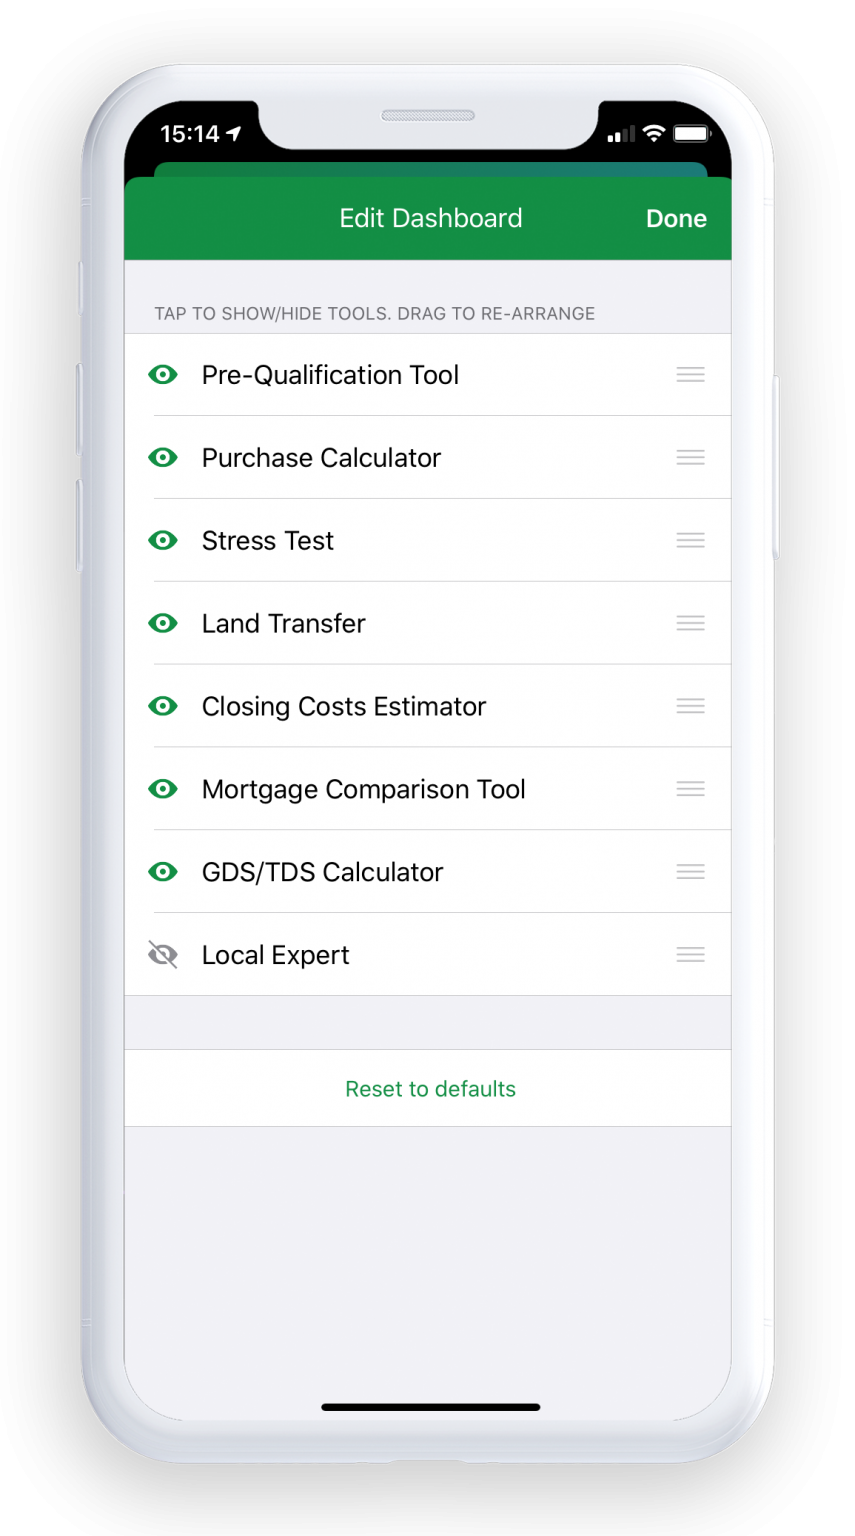Toggle the Land Transfer eye icon
This screenshot has width=855, height=1536.
coord(163,624)
